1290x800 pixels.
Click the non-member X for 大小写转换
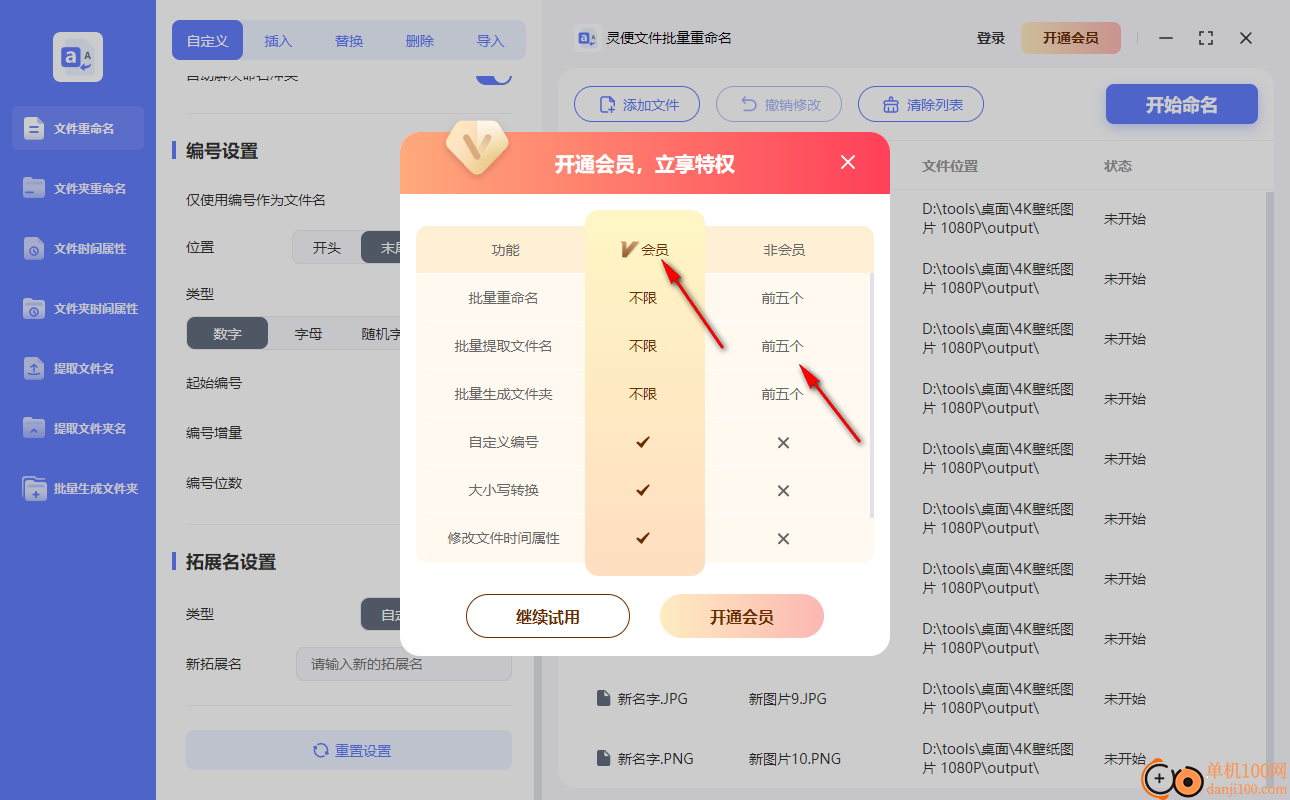[x=783, y=490]
